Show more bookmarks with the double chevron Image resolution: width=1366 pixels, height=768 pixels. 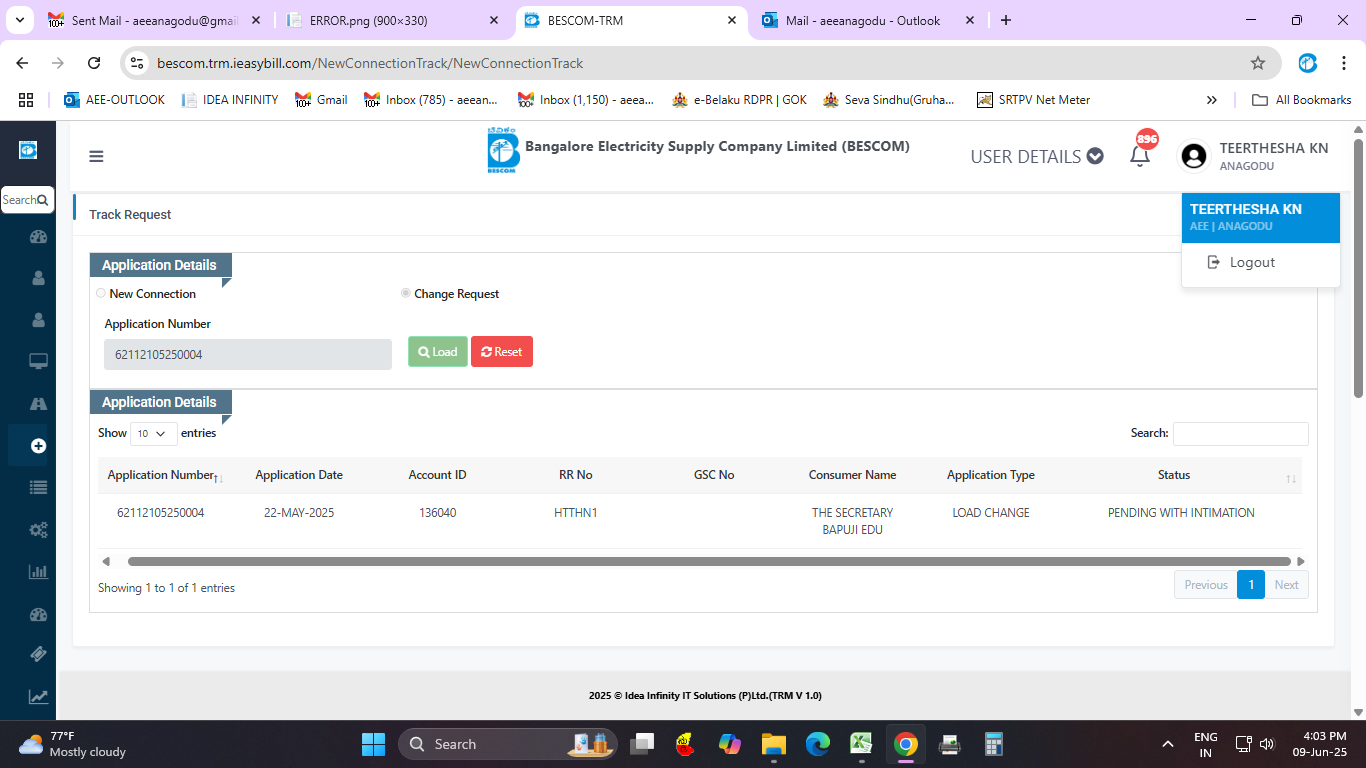pyautogui.click(x=1212, y=100)
